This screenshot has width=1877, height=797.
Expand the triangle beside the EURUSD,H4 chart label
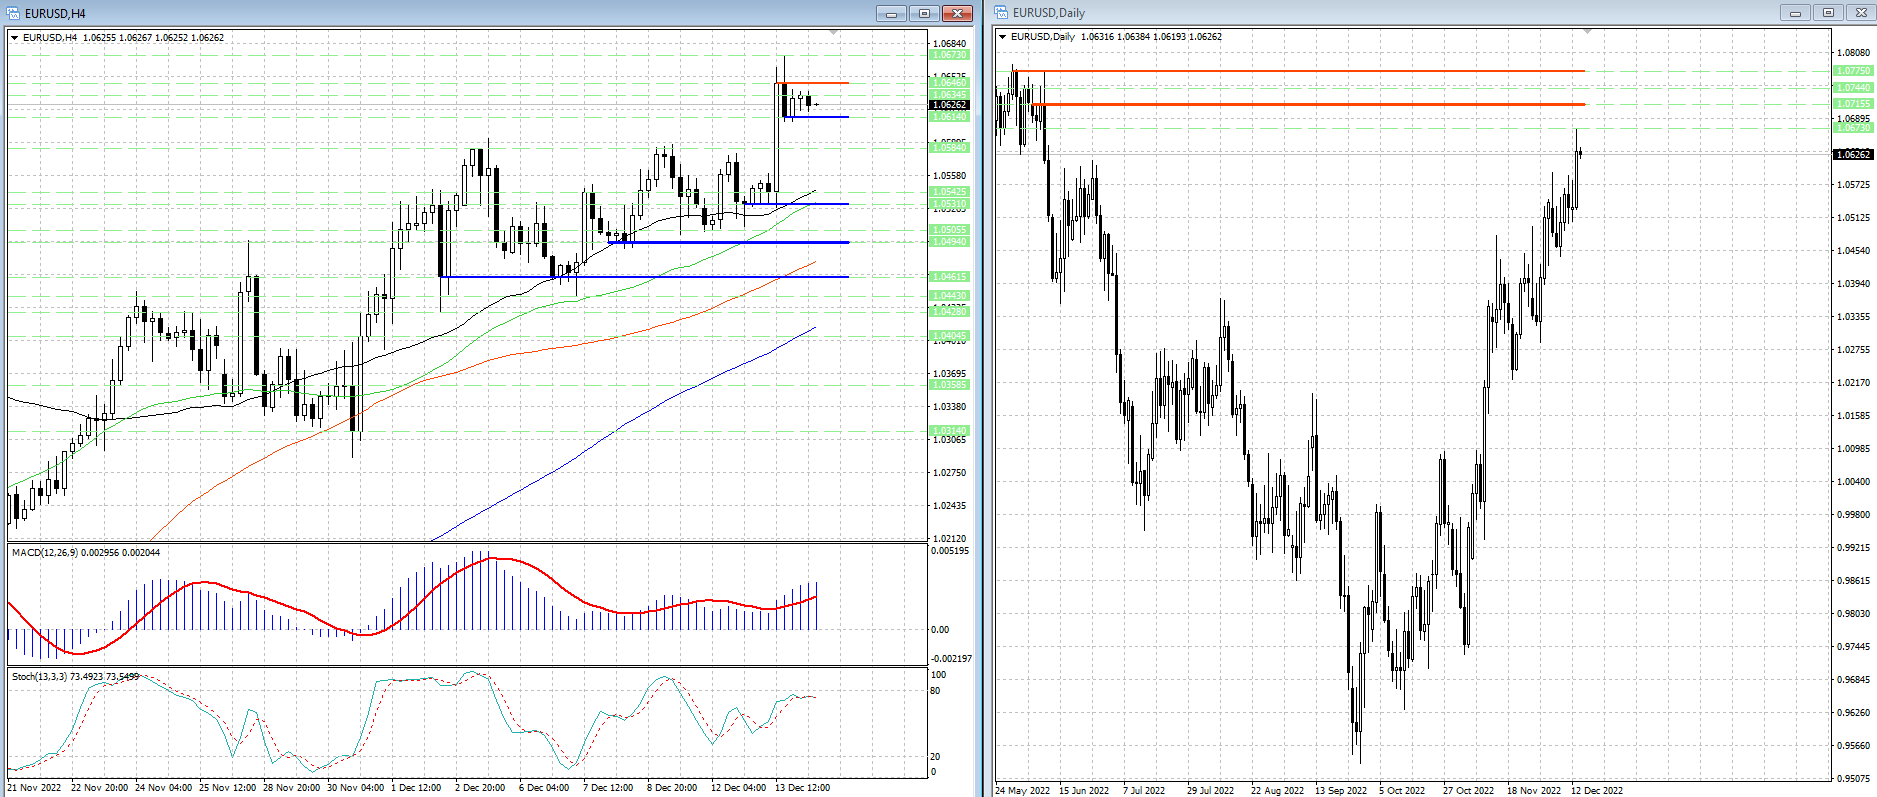[15, 38]
